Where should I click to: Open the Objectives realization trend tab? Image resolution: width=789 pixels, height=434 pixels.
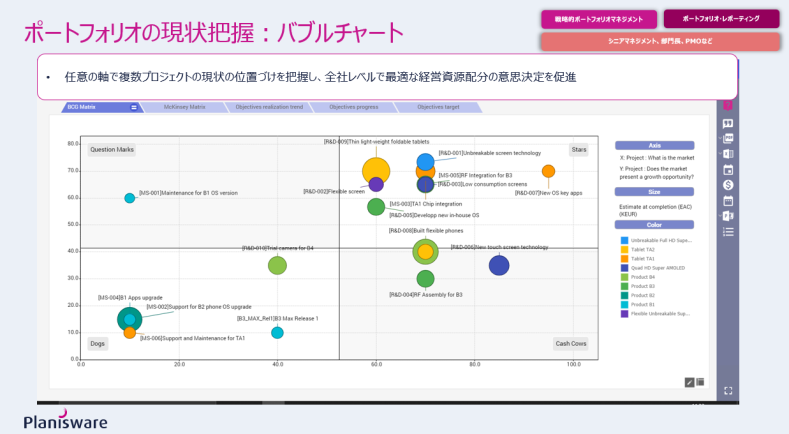coord(269,107)
